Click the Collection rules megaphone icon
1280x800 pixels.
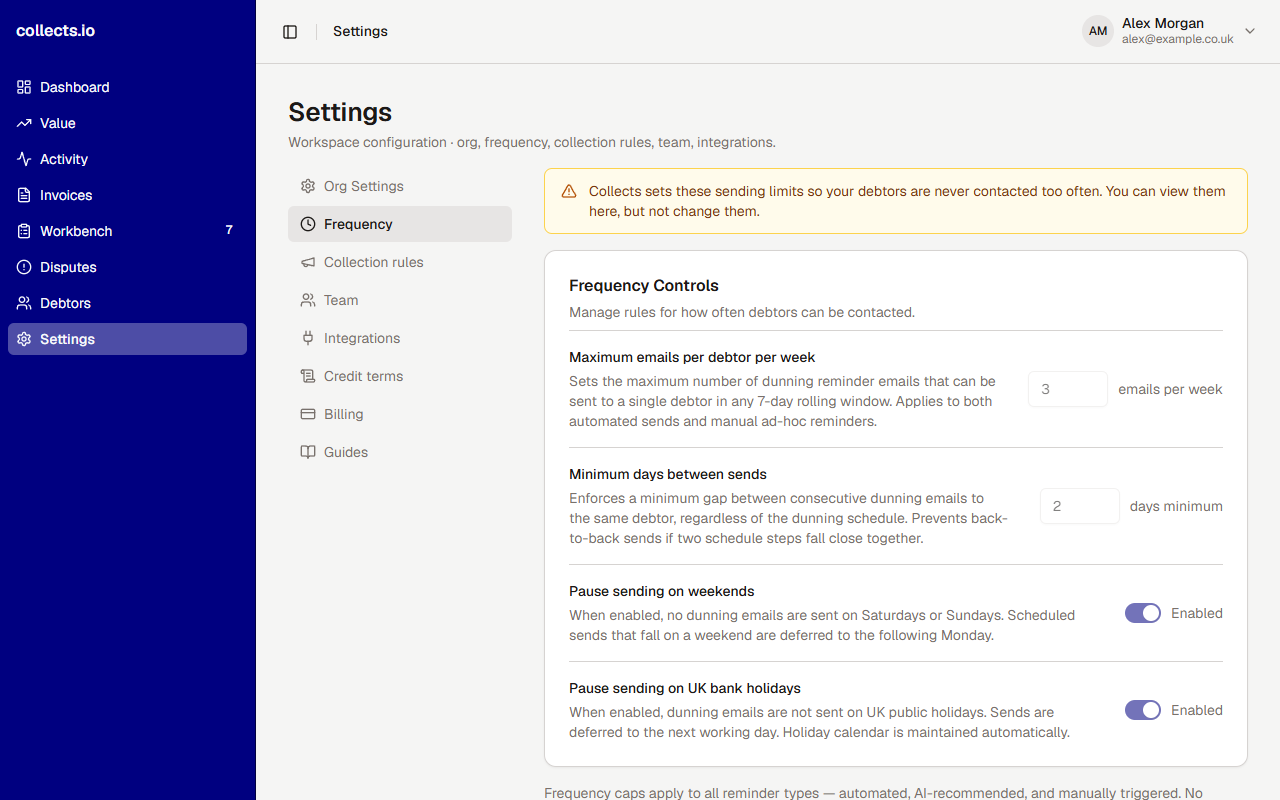[x=308, y=262]
